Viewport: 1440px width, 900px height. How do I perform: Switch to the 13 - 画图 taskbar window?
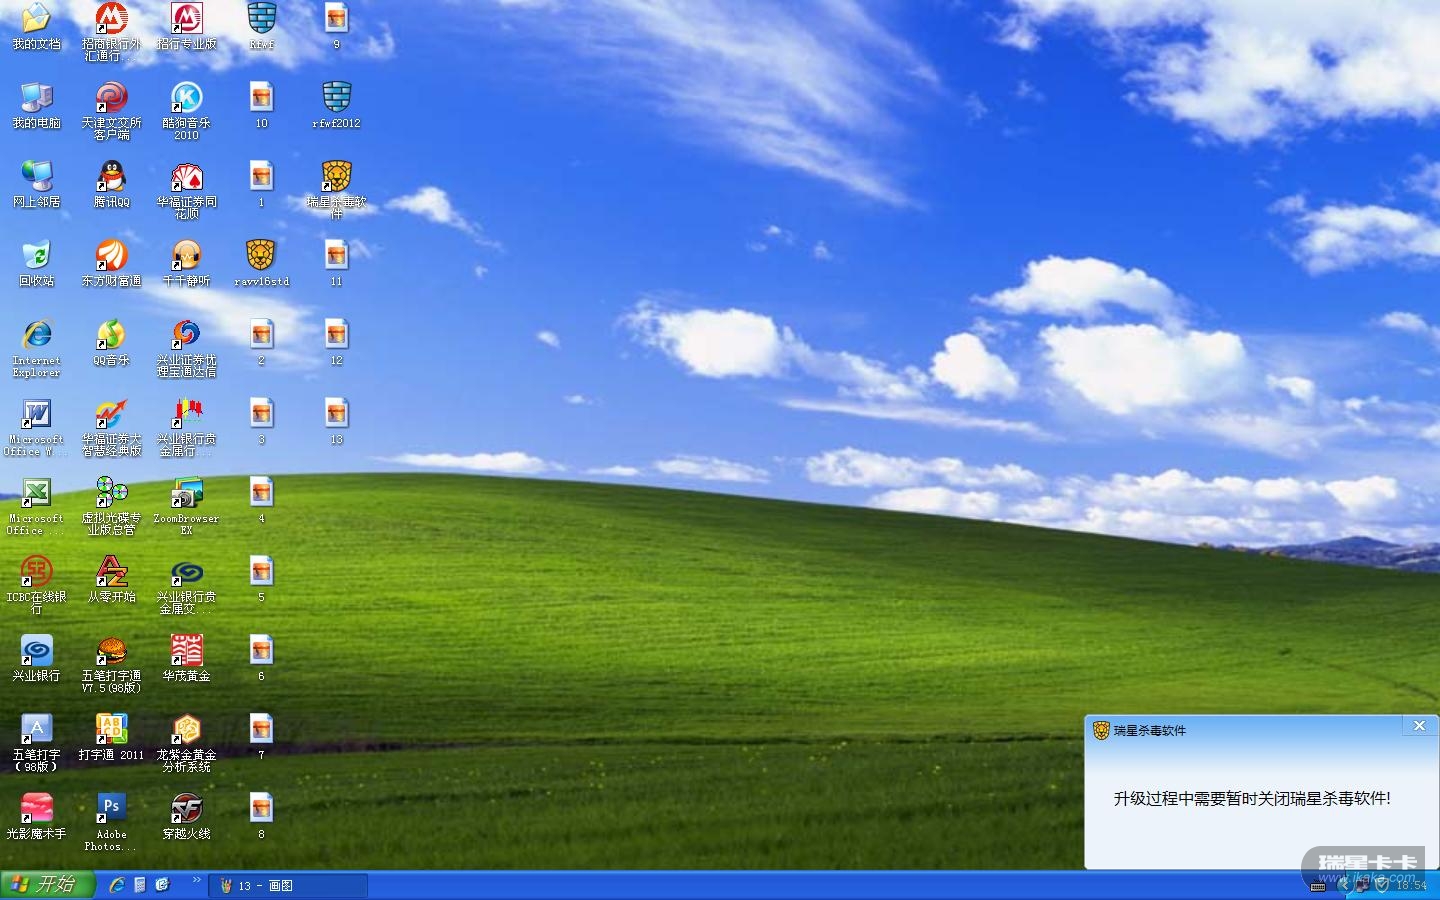point(288,886)
